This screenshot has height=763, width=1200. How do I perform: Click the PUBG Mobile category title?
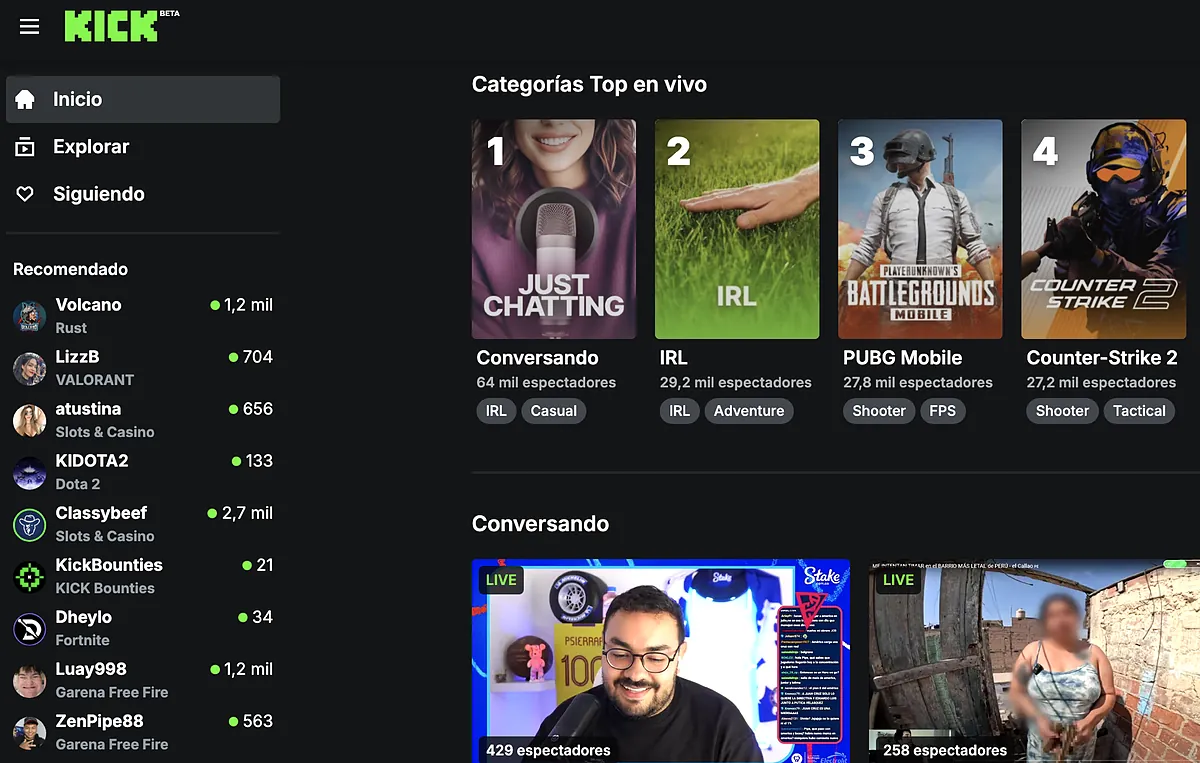coord(902,358)
